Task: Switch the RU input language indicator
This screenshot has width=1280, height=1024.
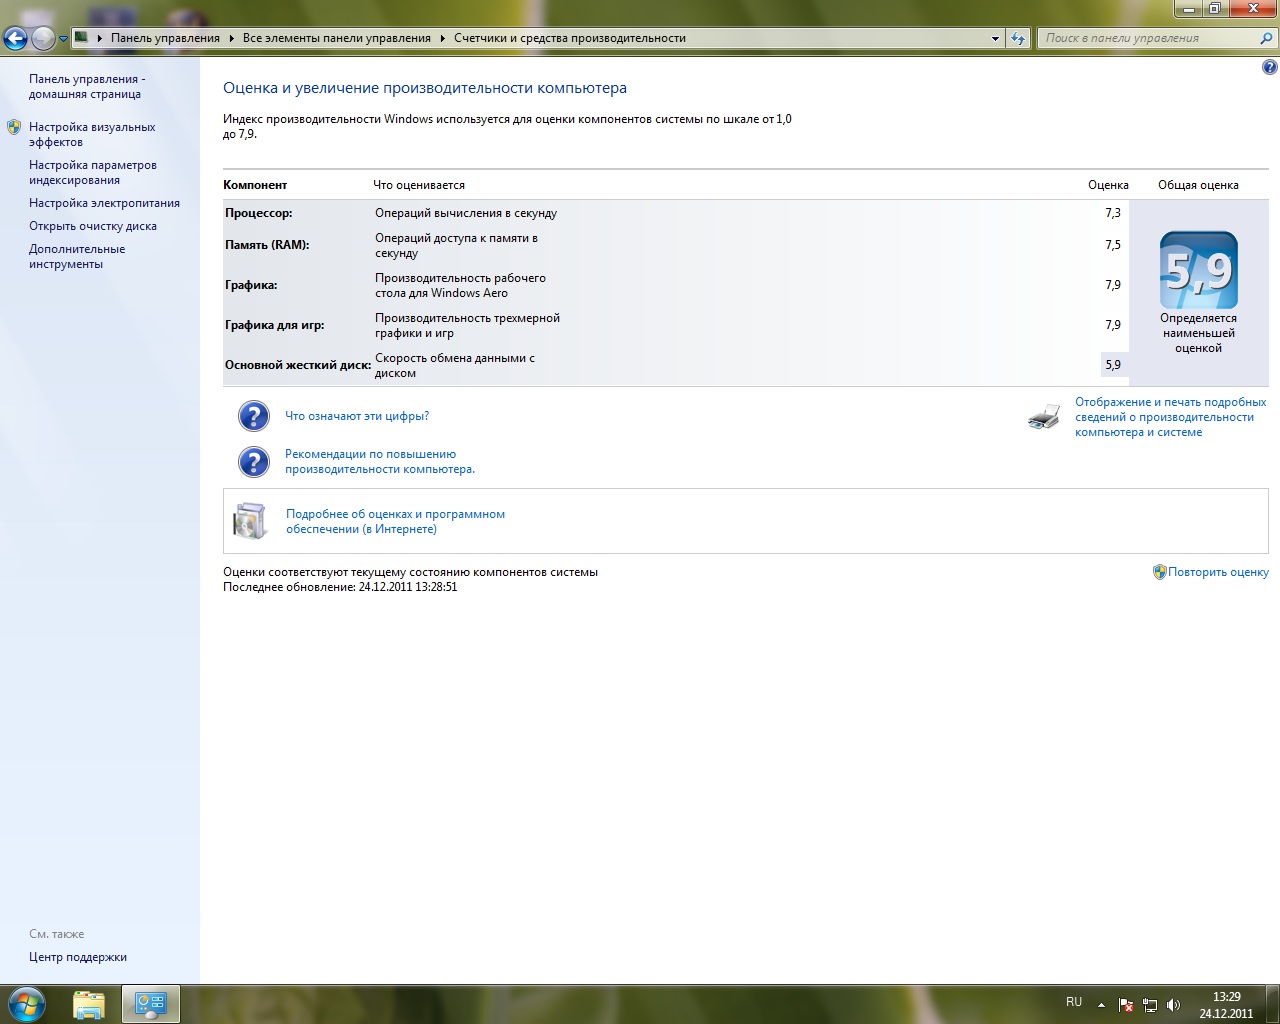Action: 1074,1002
